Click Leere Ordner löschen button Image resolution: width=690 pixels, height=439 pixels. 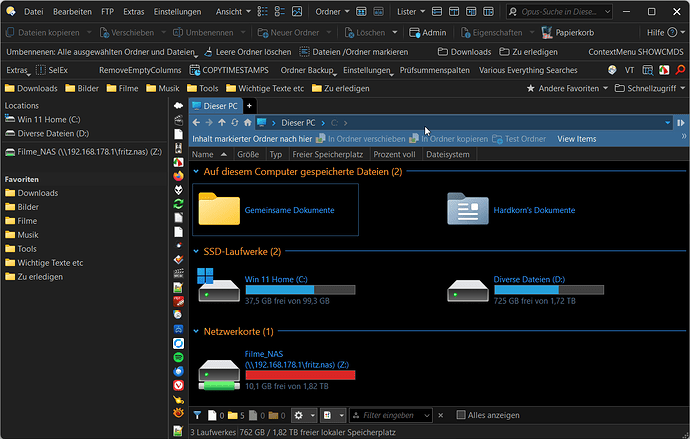(x=248, y=52)
